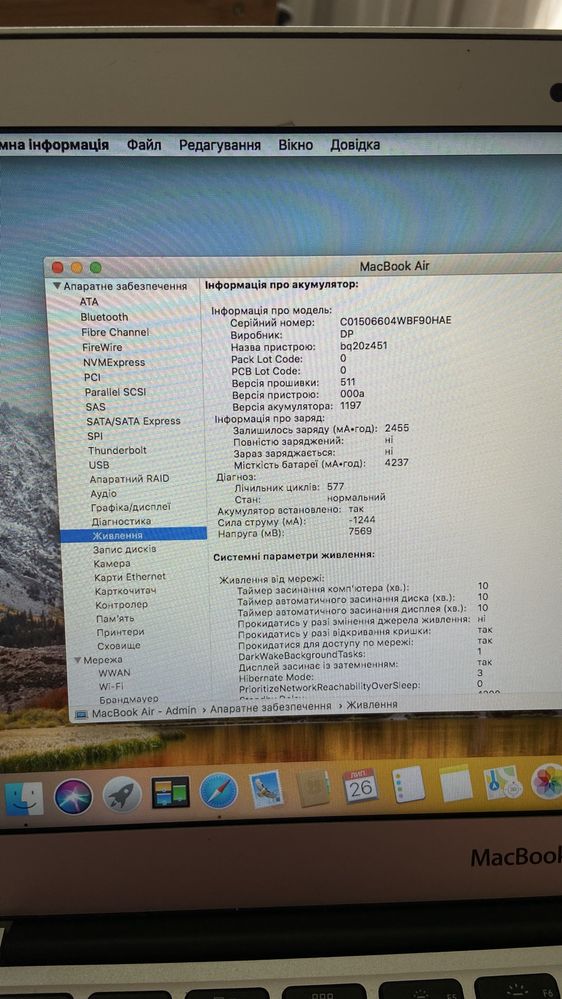The width and height of the screenshot is (562, 999).
Task: Open the Системна інформація app menu
Action: pos(54,145)
